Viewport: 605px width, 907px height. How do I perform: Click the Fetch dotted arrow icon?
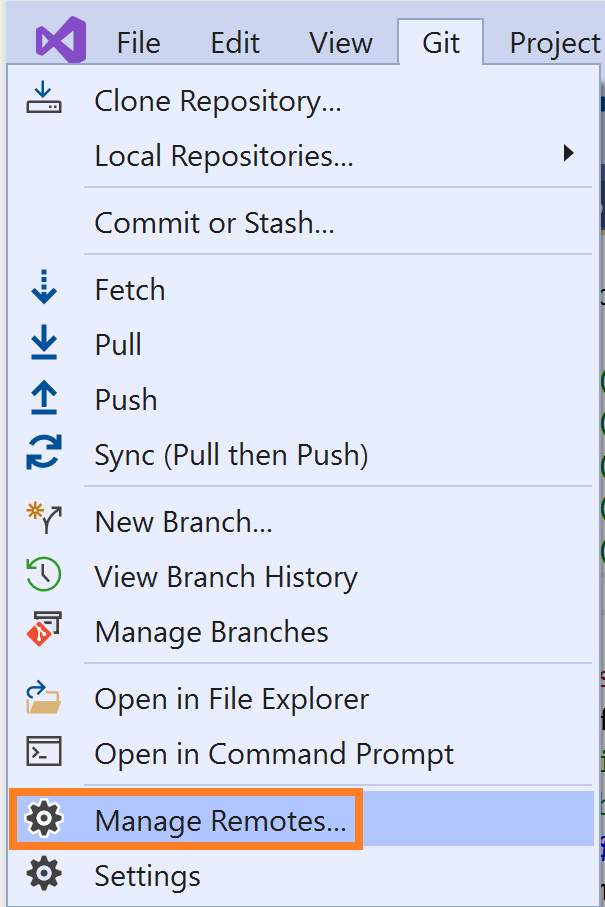click(44, 289)
